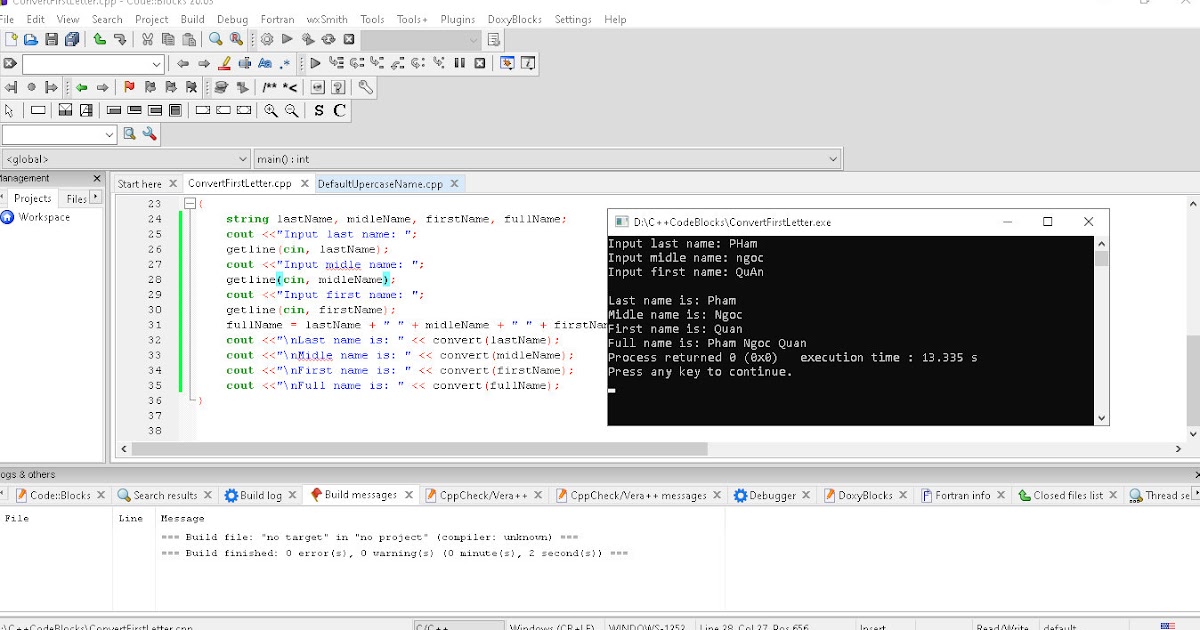Screen dimensions: 1200x630
Task: Toggle a breakpoint with the red flag icon
Action: [x=128, y=87]
